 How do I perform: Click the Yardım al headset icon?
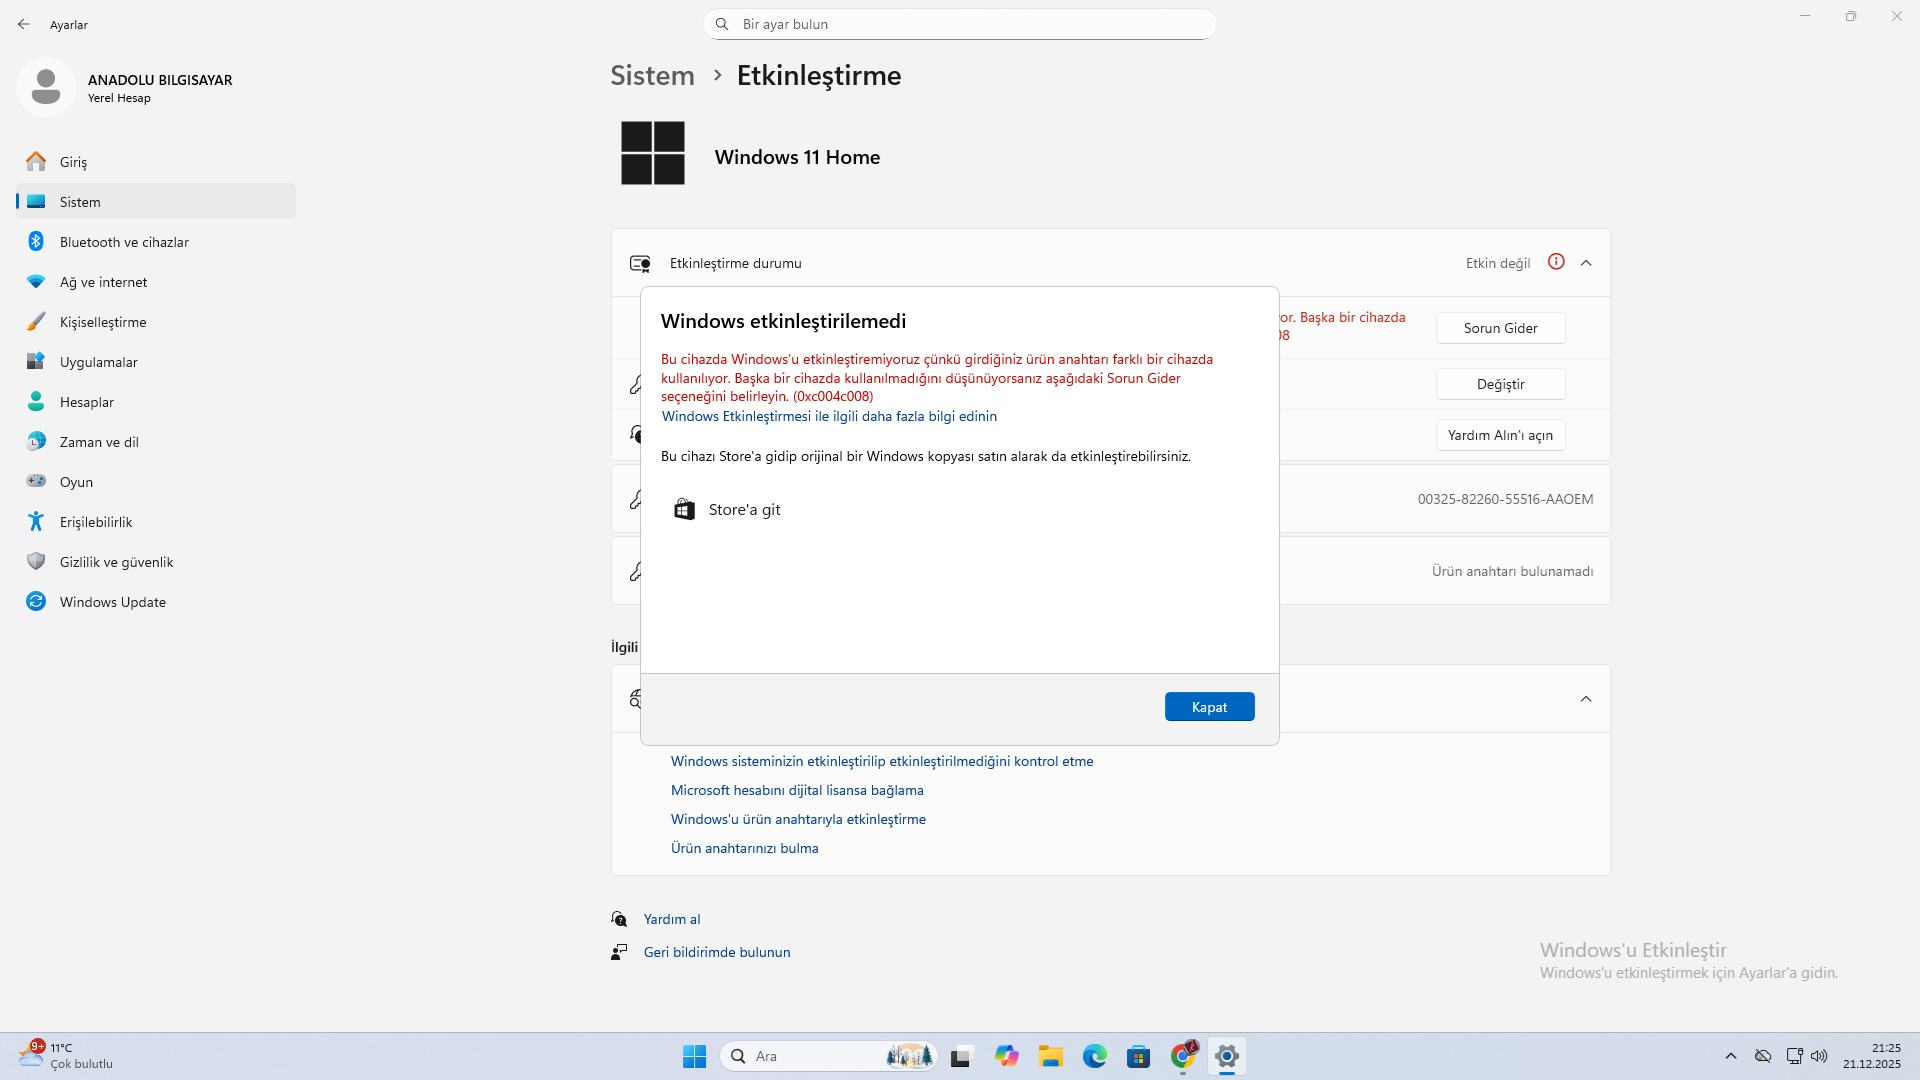click(619, 919)
